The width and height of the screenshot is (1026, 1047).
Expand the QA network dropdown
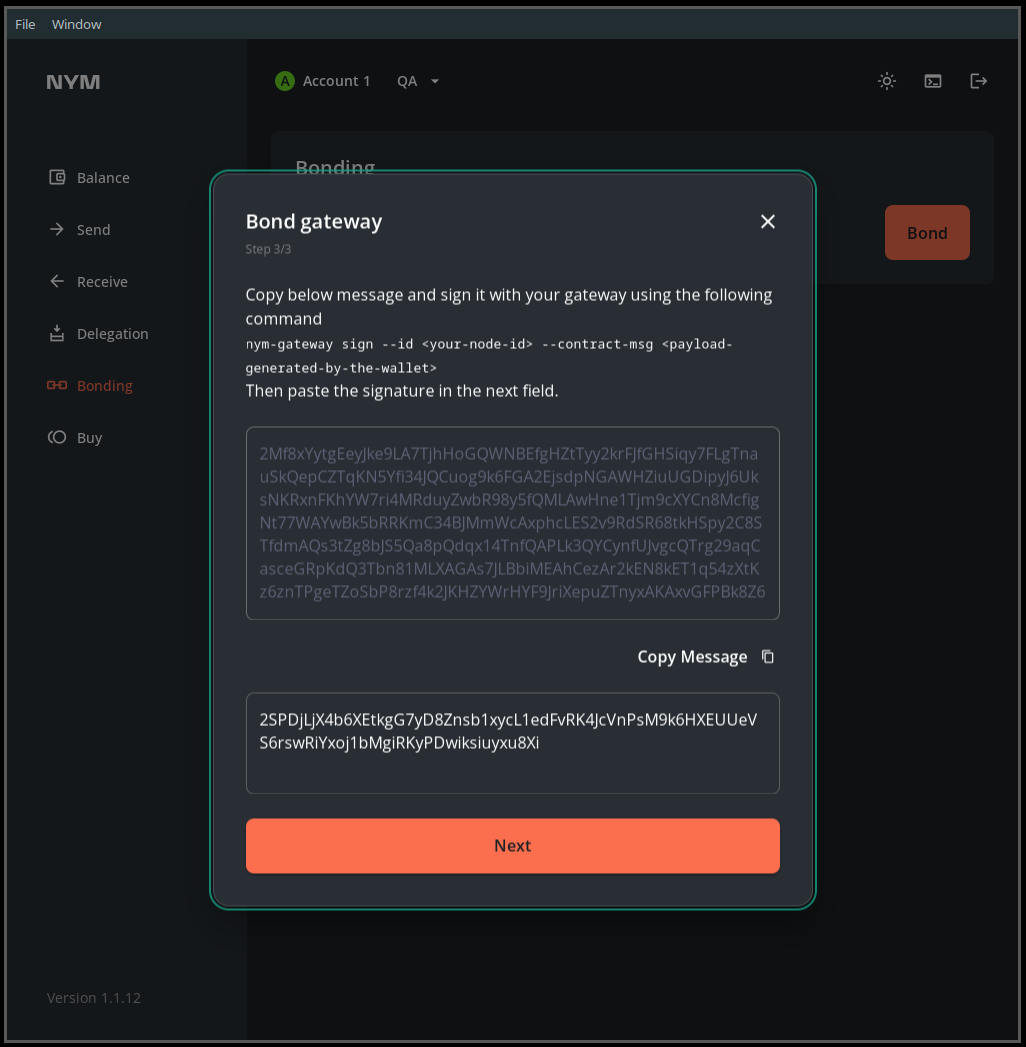419,82
